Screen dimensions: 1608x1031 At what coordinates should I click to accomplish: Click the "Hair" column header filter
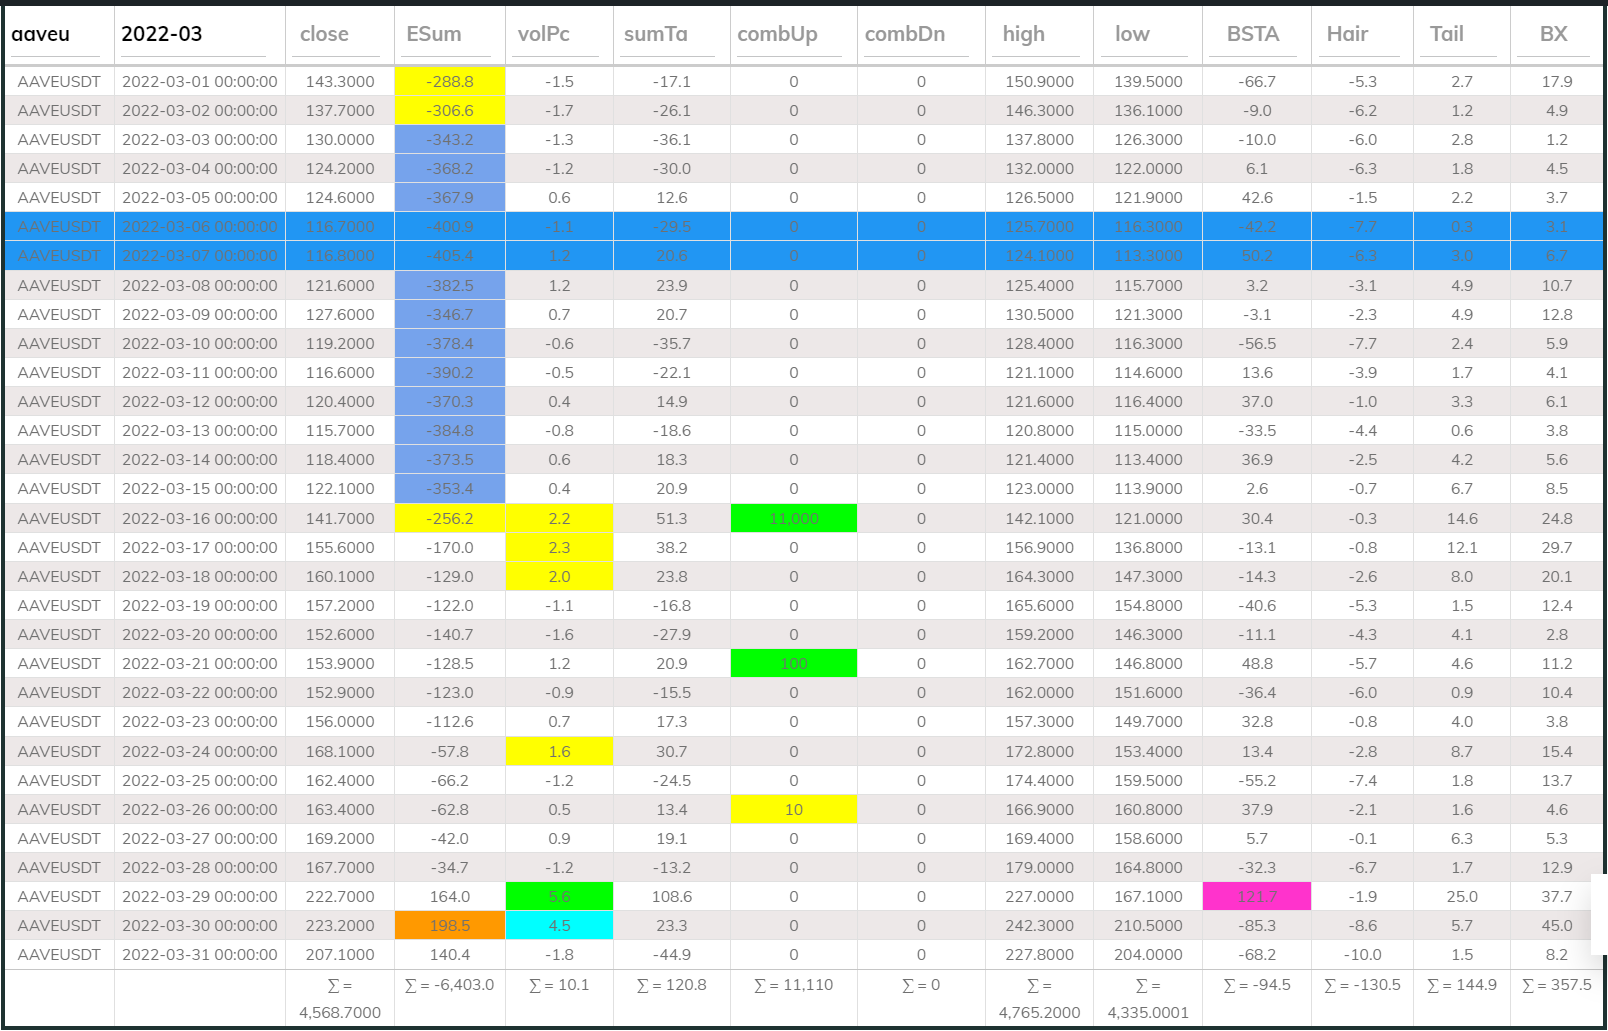tap(1361, 35)
